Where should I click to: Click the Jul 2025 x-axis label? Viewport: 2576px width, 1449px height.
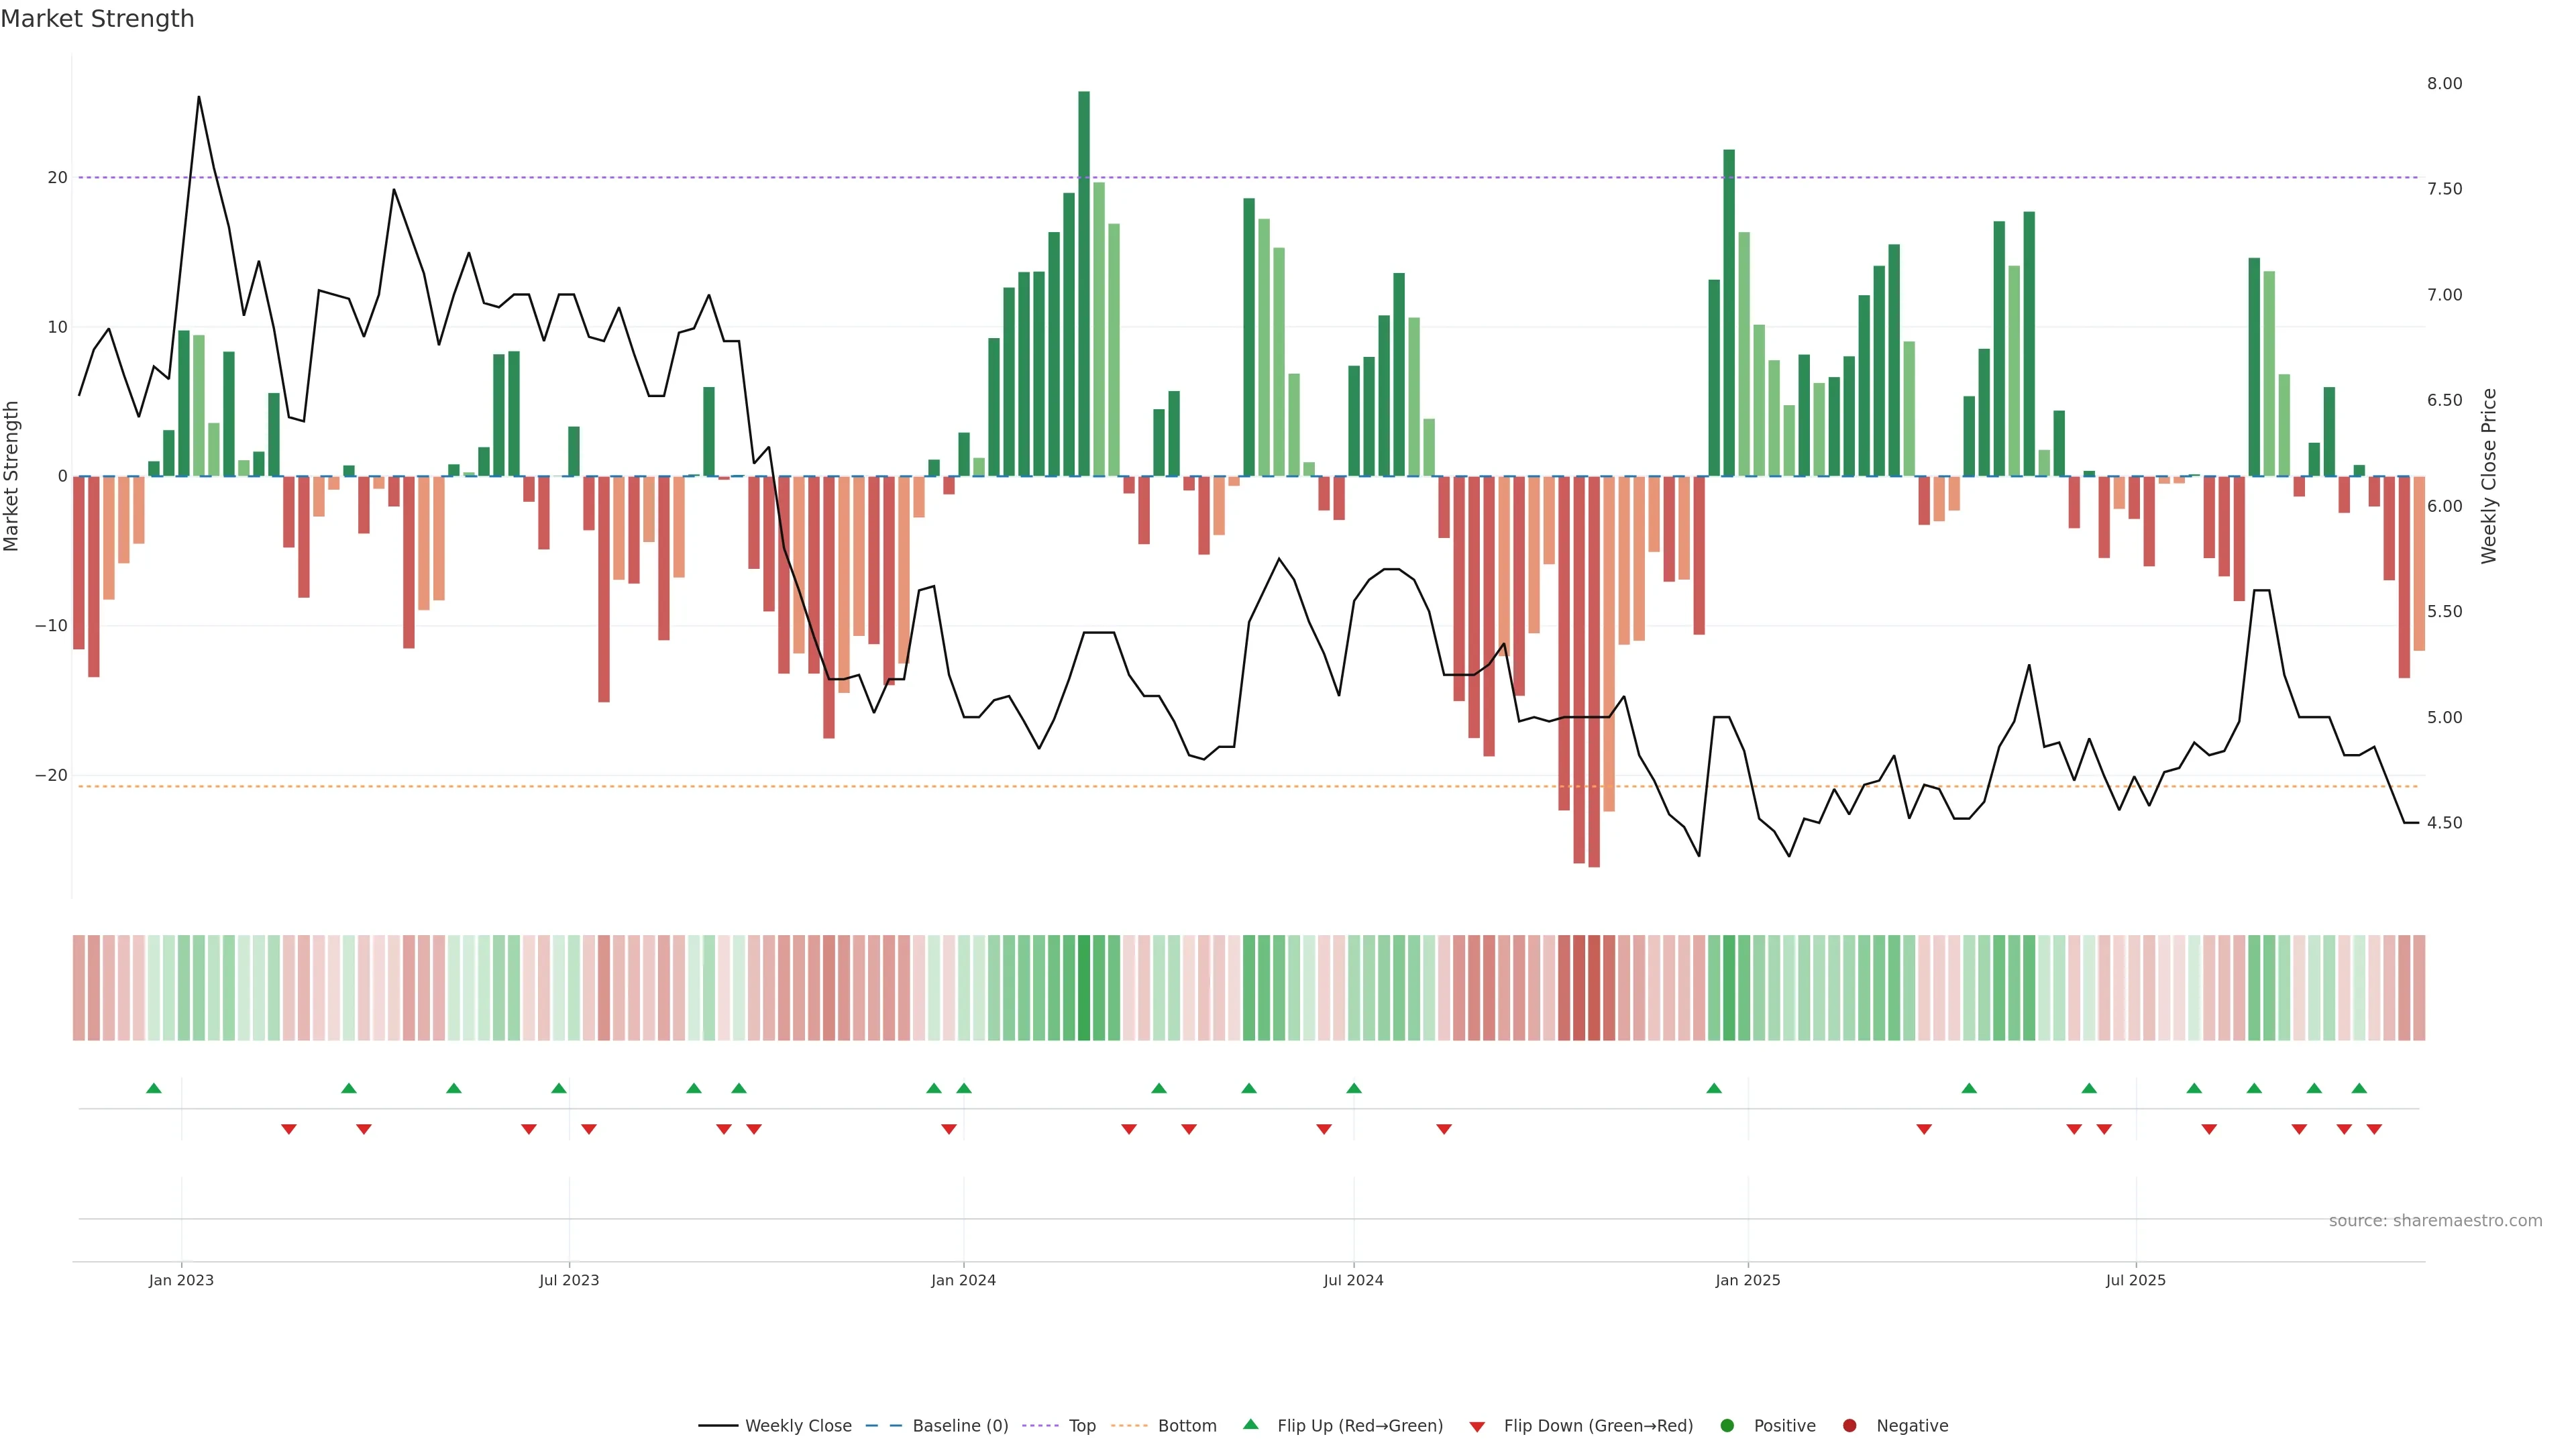tap(2135, 1280)
